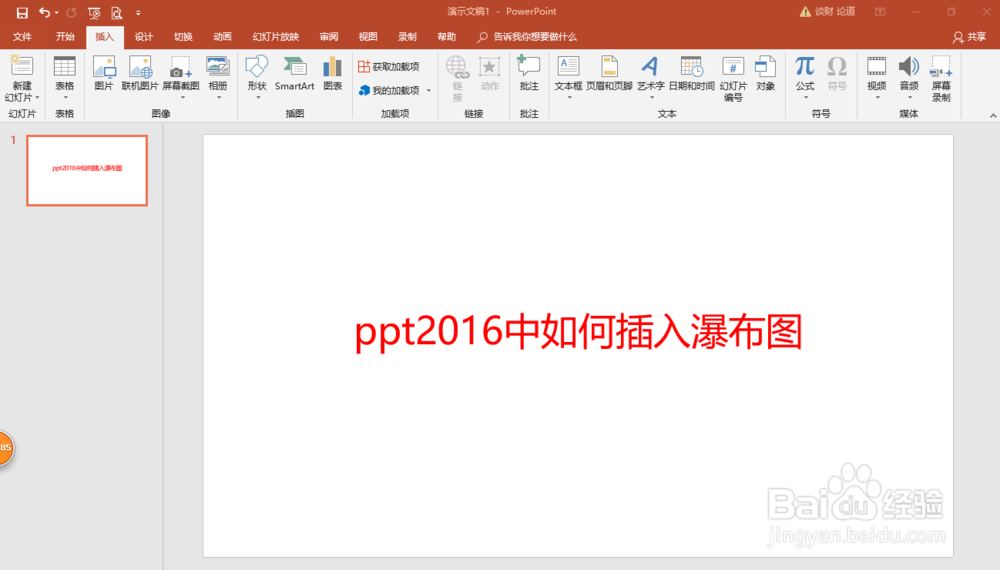Click 获取加载项 to get add-ins
The height and width of the screenshot is (570, 1000).
click(x=389, y=66)
